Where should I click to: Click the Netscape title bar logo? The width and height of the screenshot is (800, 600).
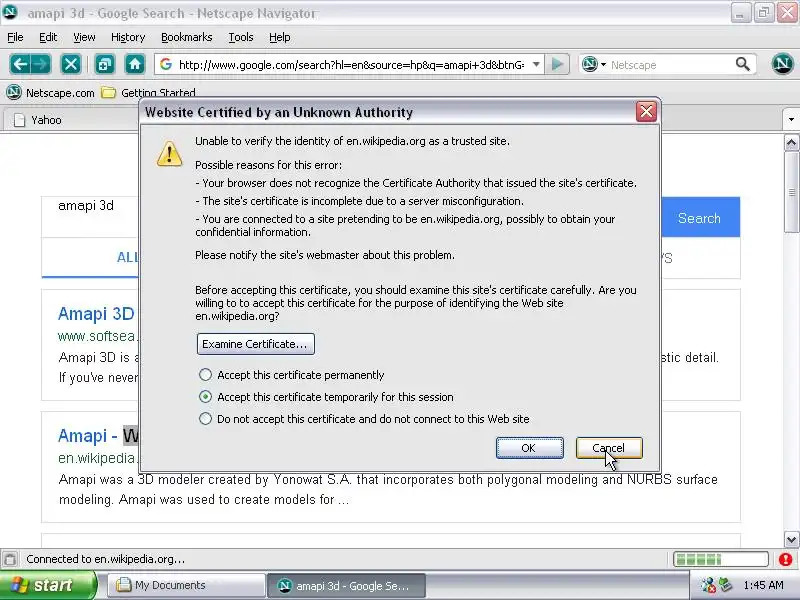coord(11,12)
